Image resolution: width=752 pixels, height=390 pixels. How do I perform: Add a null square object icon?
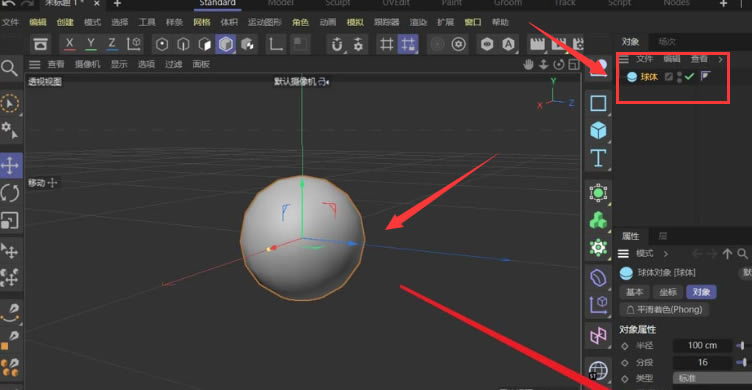pos(598,103)
